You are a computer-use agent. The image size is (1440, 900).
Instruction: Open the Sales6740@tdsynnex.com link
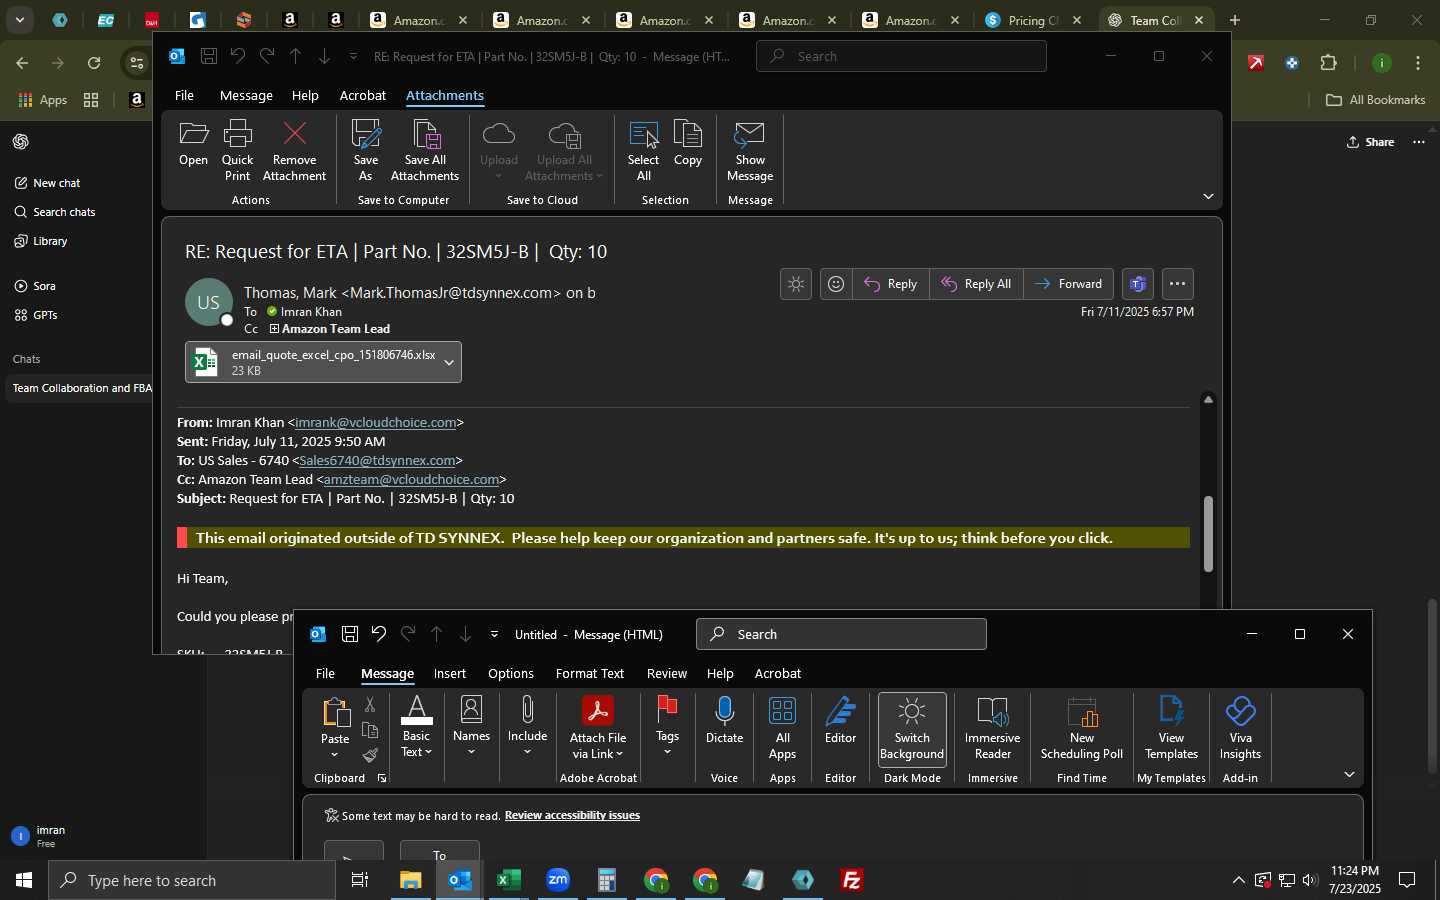click(377, 461)
